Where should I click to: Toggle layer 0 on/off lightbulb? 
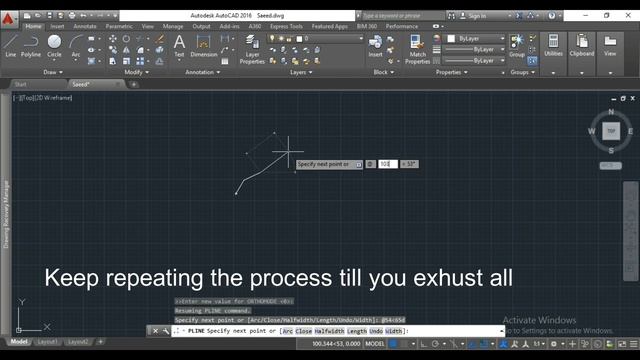click(x=272, y=39)
